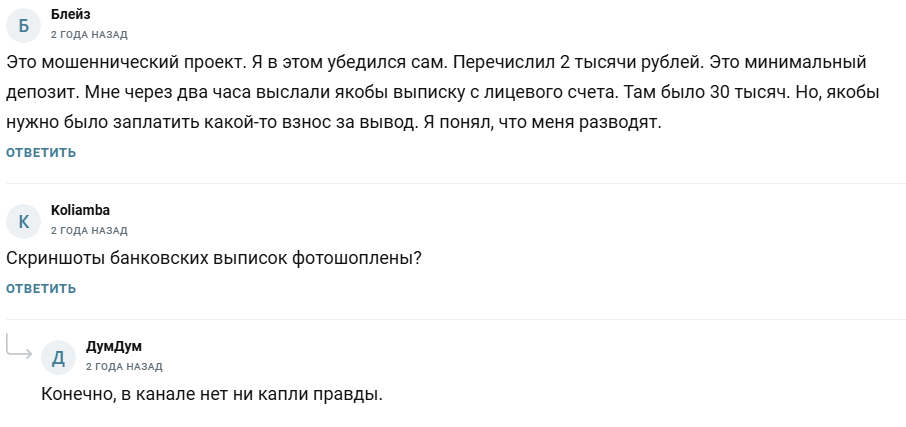
Task: Open the Koliamba avatar with letter K
Action: (x=24, y=220)
